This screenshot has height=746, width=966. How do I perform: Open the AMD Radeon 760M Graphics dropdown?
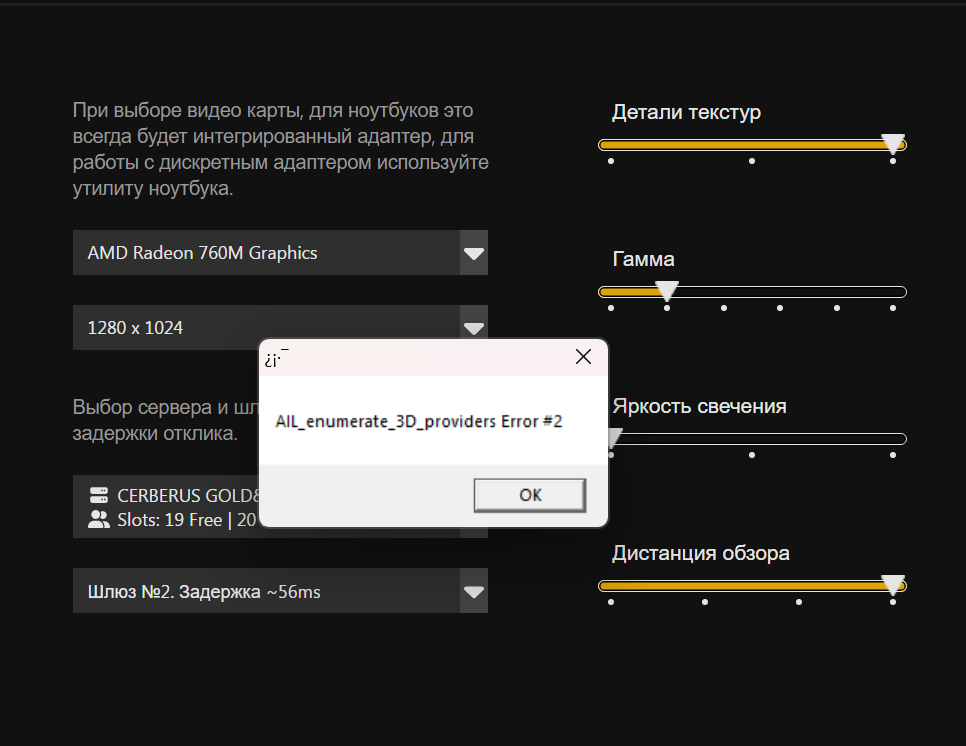tap(280, 253)
